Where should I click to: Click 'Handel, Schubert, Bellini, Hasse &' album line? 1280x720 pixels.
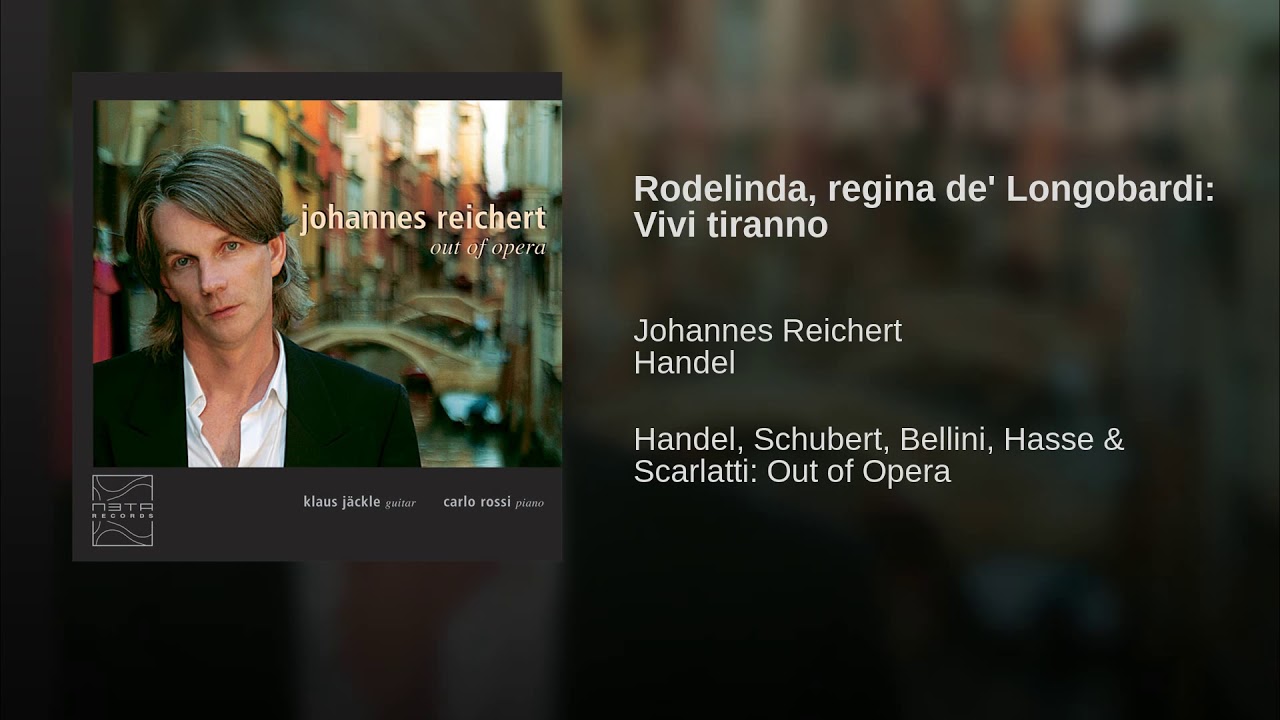[x=879, y=439]
